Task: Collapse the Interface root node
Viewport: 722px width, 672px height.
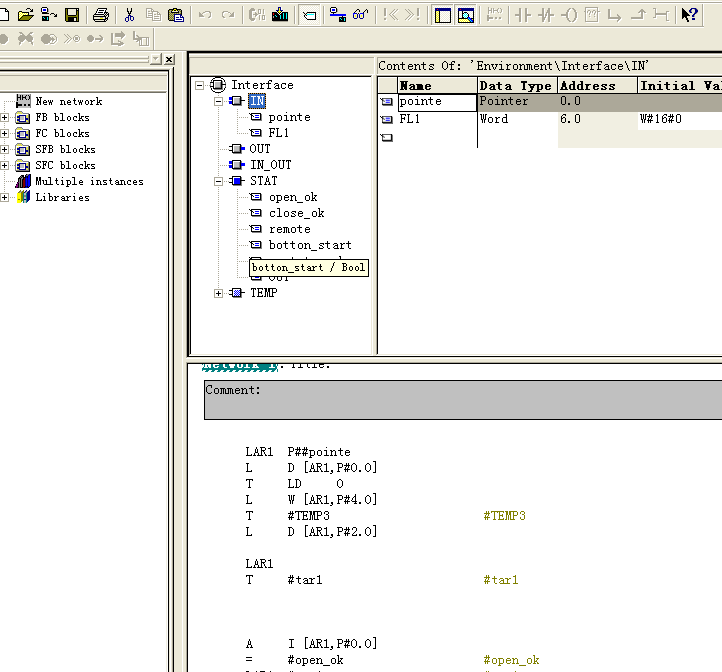Action: pyautogui.click(x=199, y=85)
